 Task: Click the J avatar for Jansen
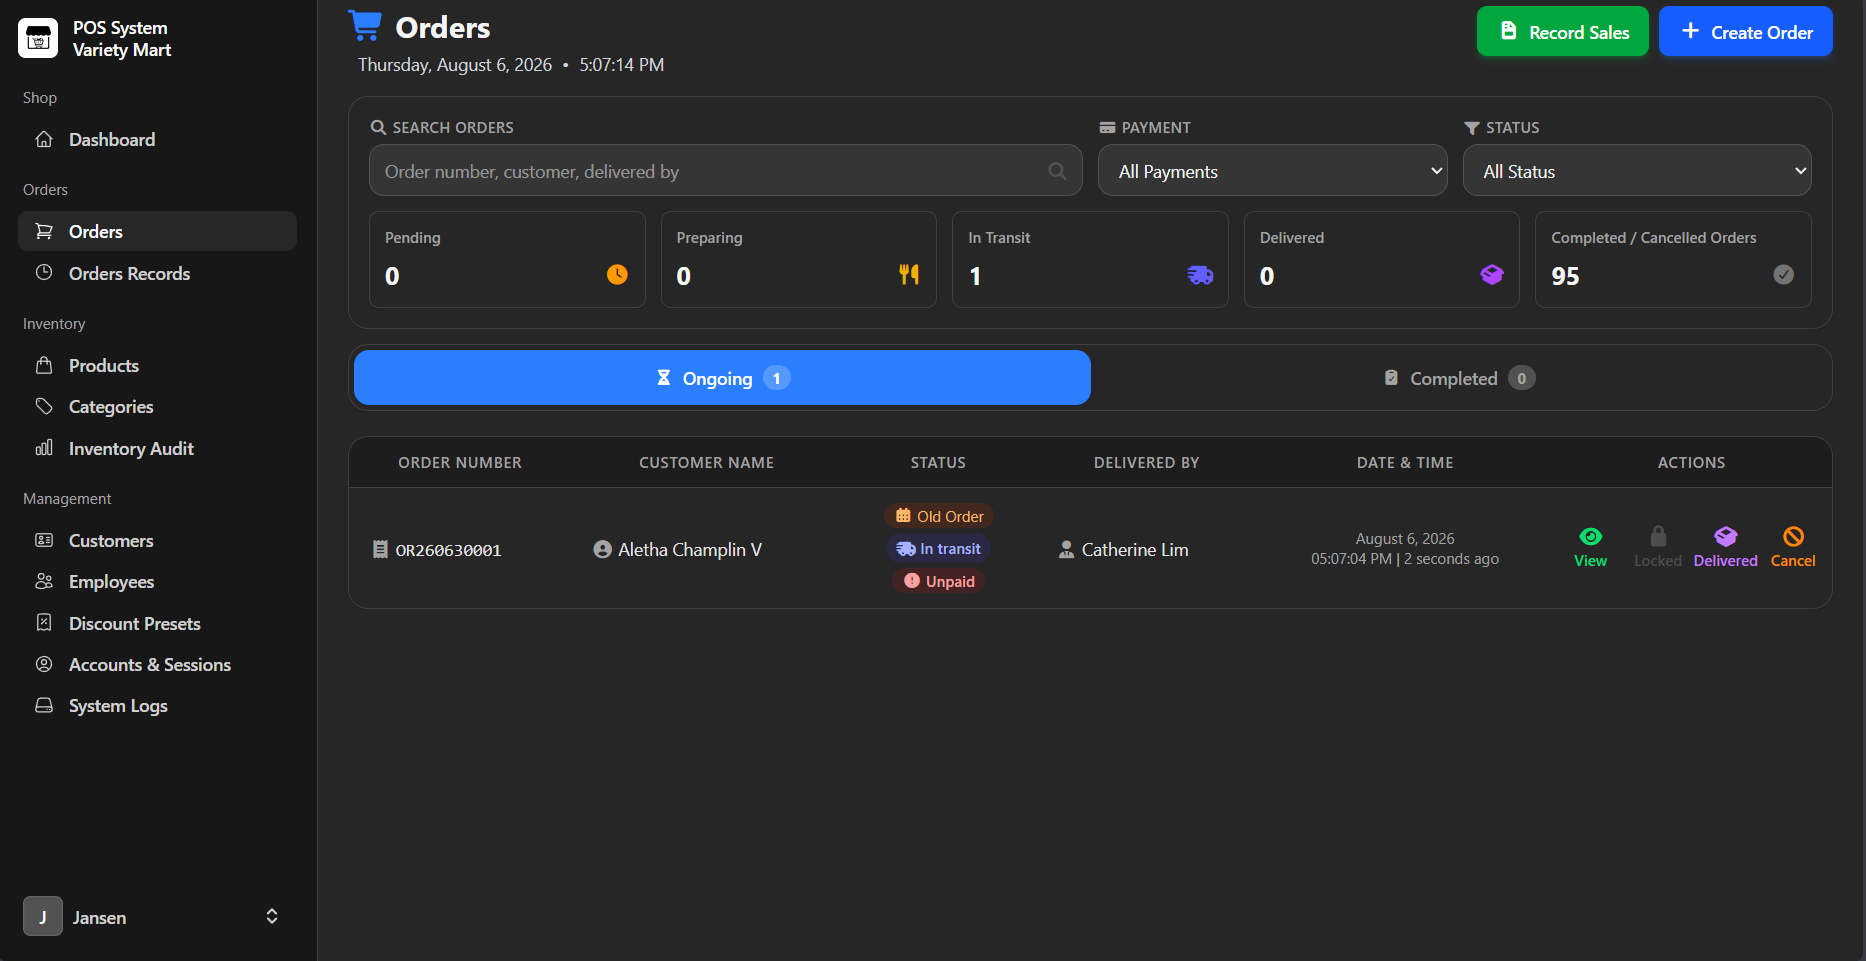pos(43,916)
